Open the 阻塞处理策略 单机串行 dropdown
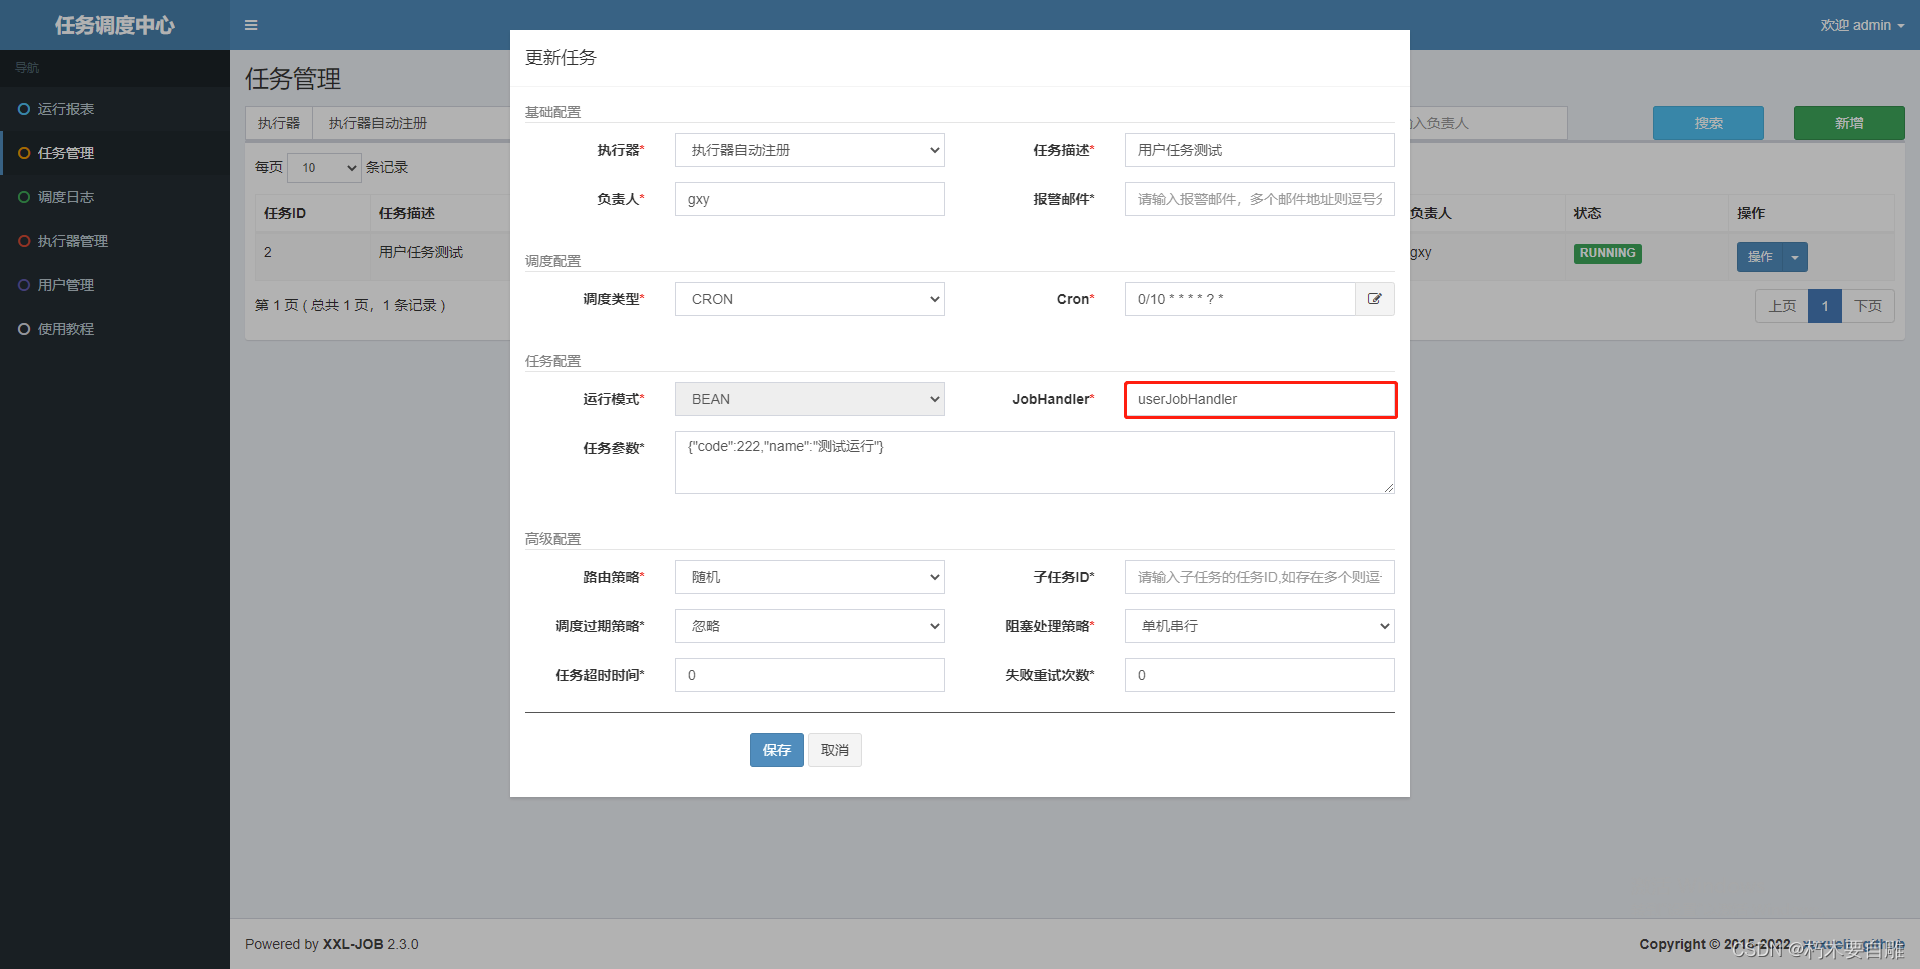Viewport: 1920px width, 969px height. point(1260,626)
